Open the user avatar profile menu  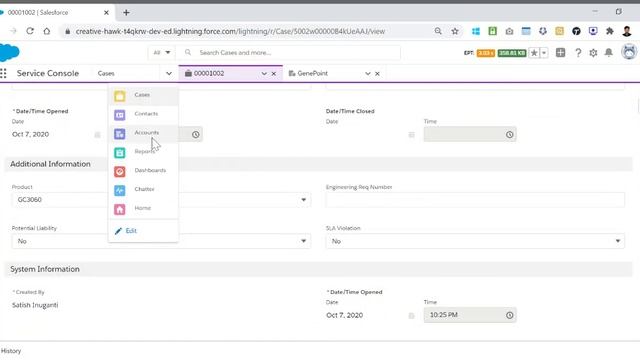pos(629,52)
